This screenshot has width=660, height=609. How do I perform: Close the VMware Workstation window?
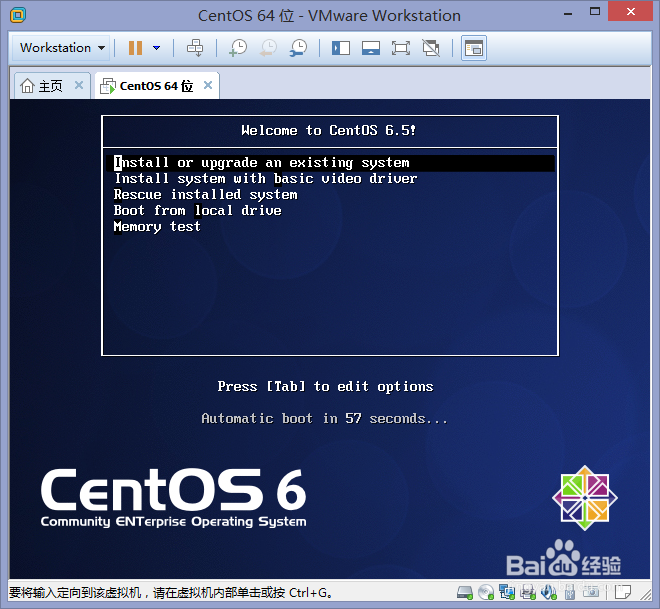(631, 11)
